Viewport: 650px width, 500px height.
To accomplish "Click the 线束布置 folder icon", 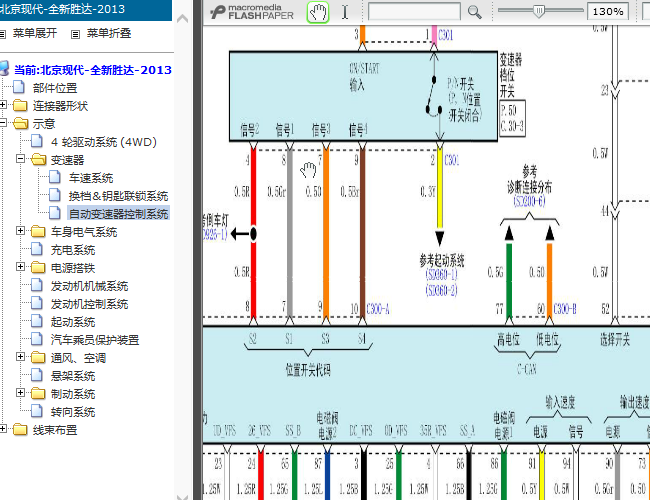I will 20,429.
